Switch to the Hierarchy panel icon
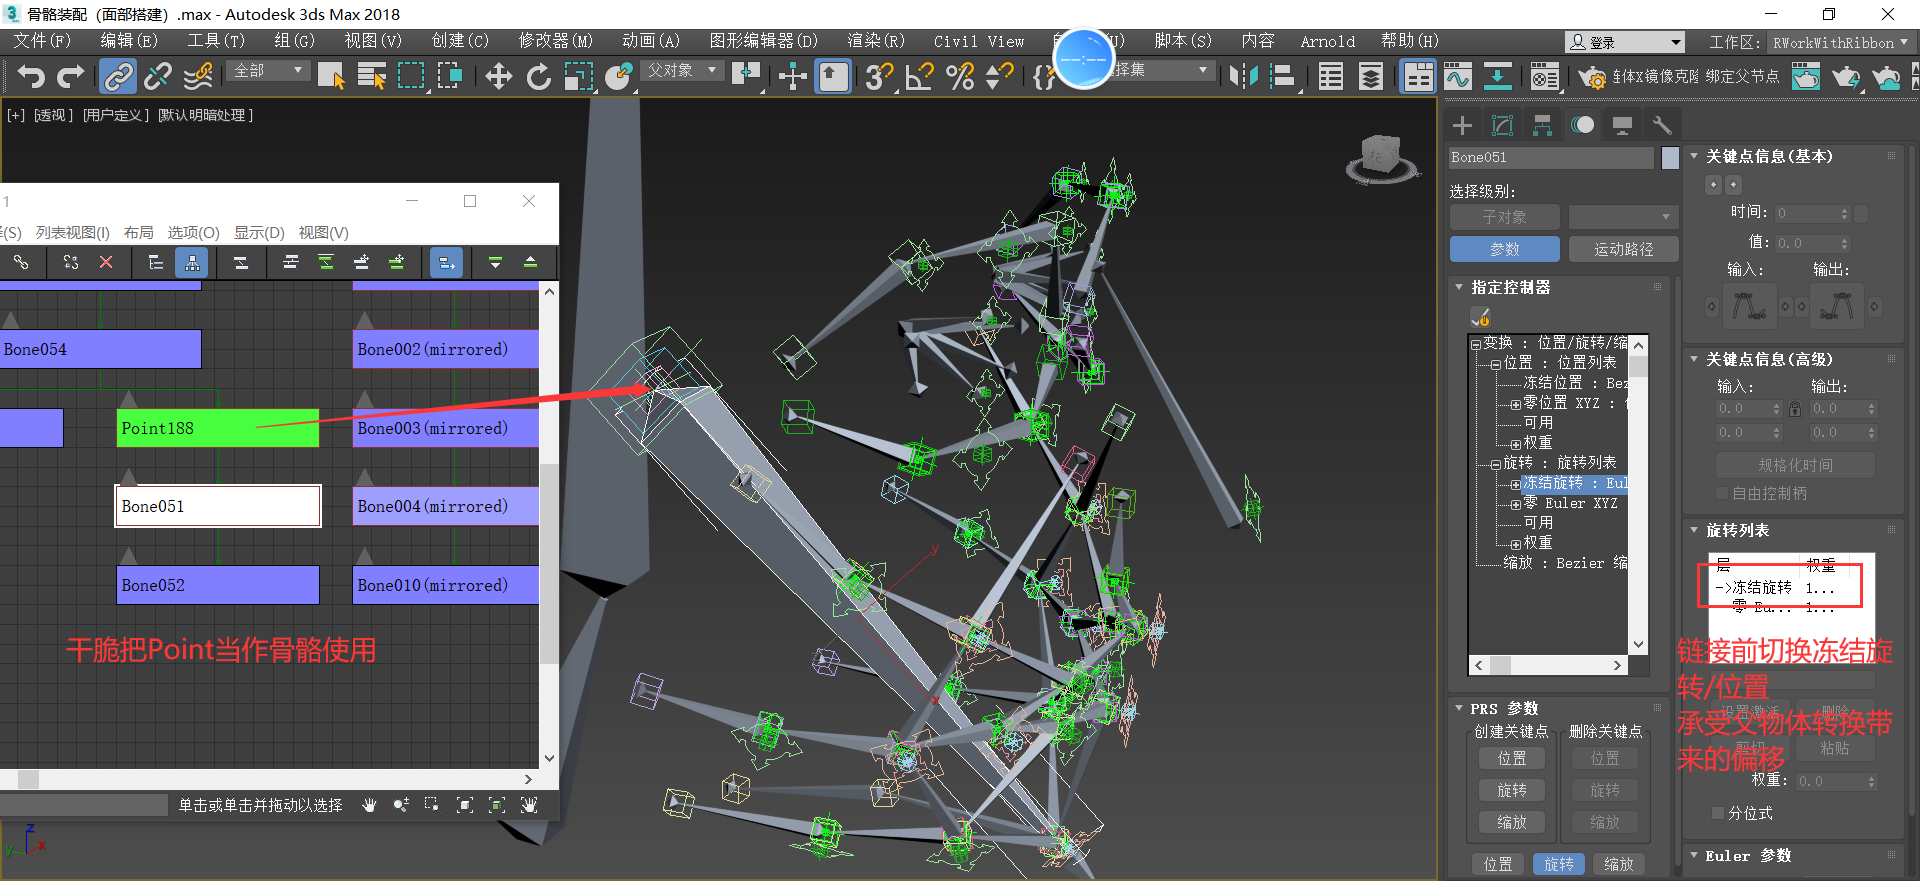 tap(1542, 125)
